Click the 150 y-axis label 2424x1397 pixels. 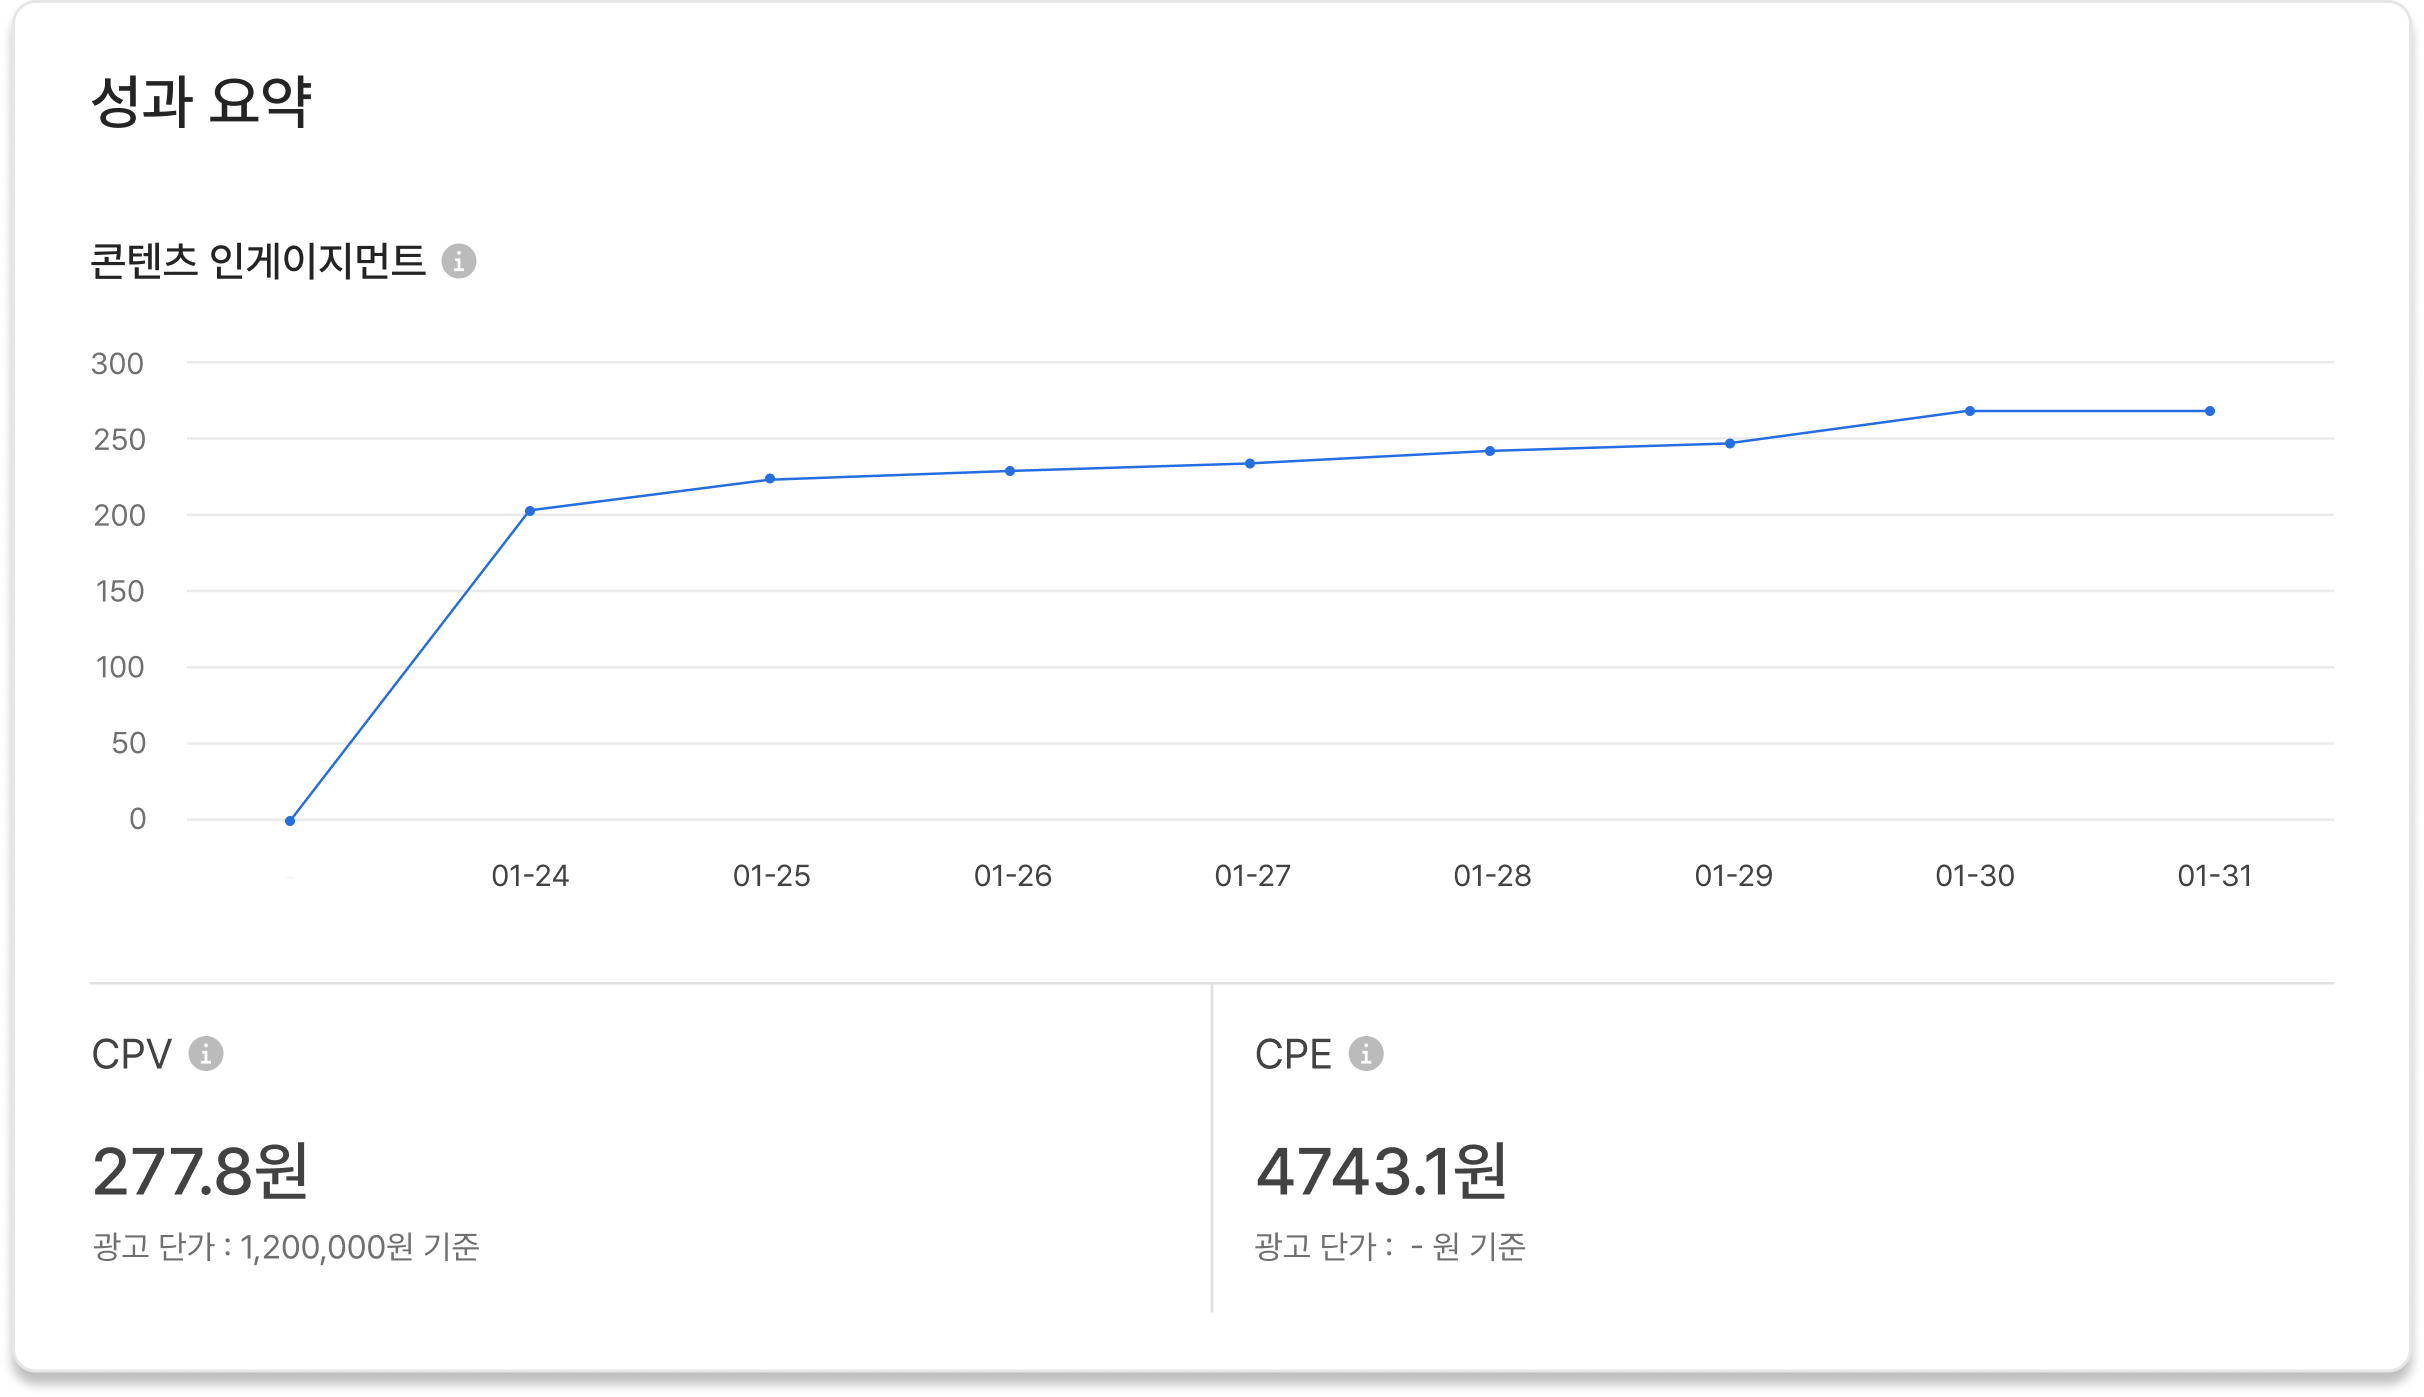click(120, 592)
